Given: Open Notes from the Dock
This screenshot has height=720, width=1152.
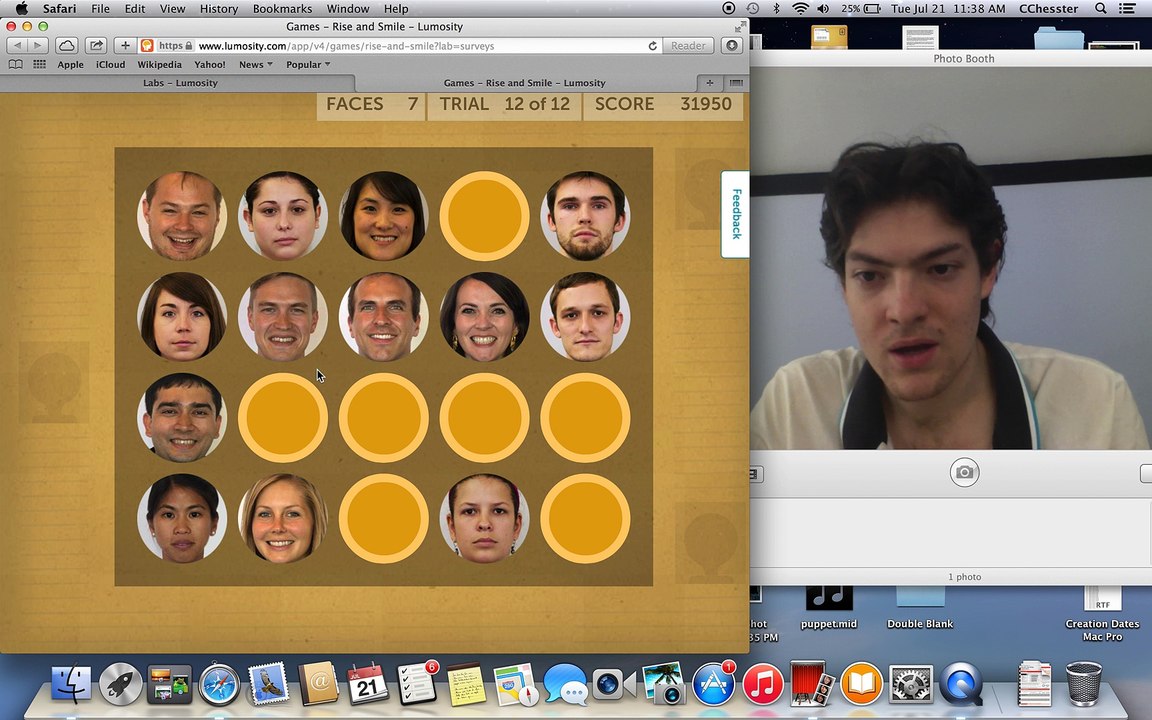Looking at the screenshot, I should pos(466,684).
